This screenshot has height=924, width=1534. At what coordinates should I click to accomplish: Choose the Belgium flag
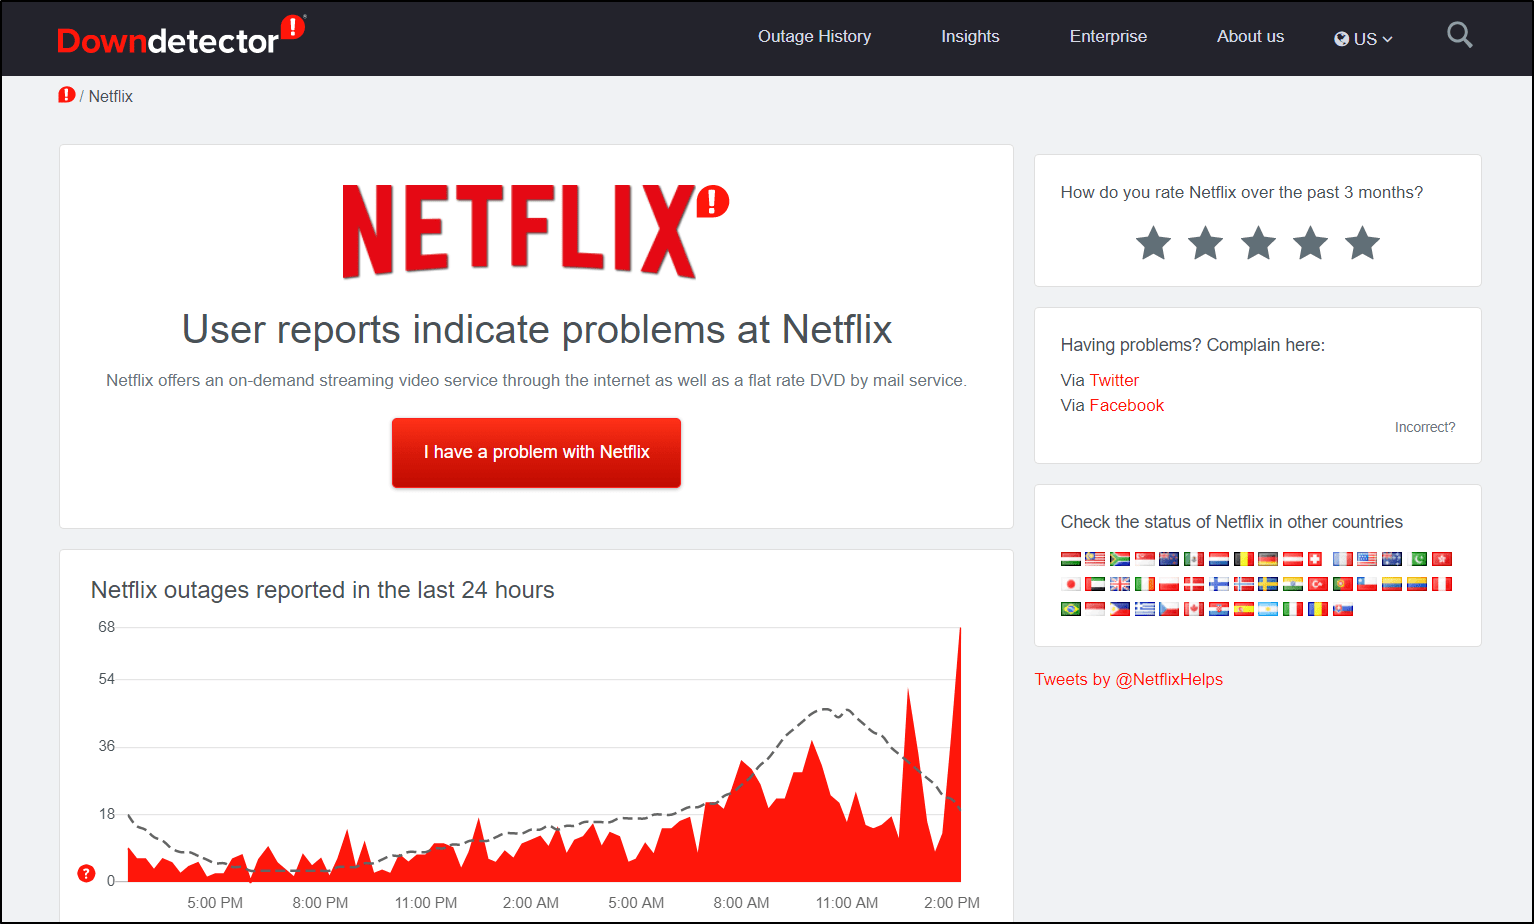[x=1244, y=559]
